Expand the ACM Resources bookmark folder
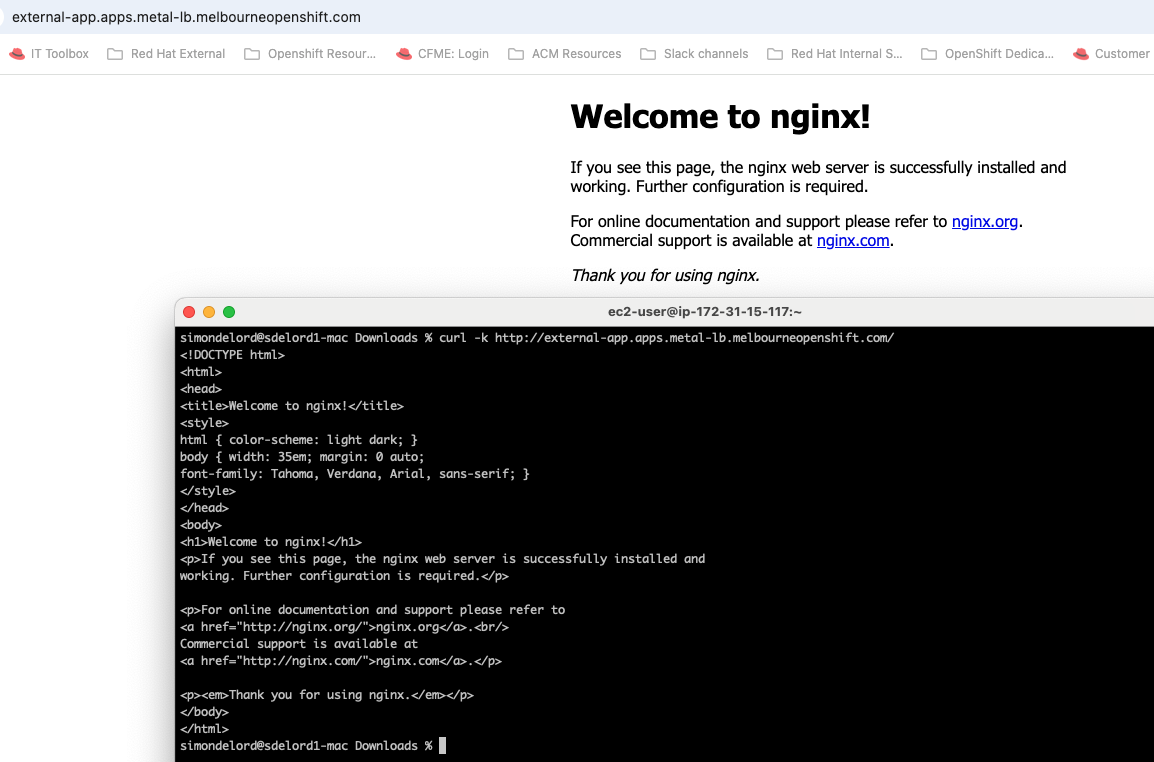 (x=565, y=54)
